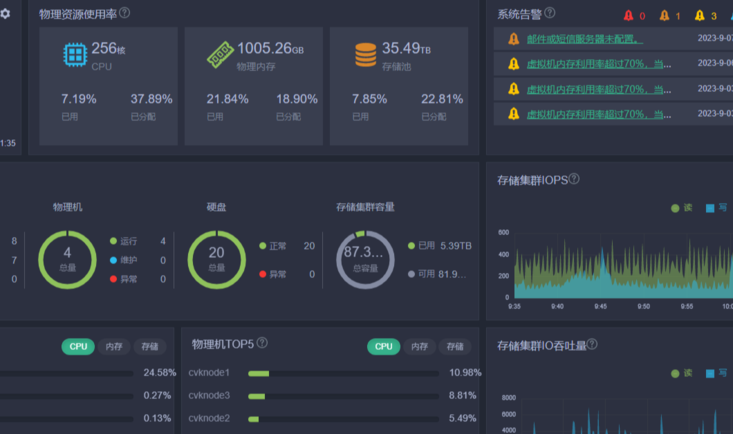Click the green physical memory icon

tap(220, 55)
